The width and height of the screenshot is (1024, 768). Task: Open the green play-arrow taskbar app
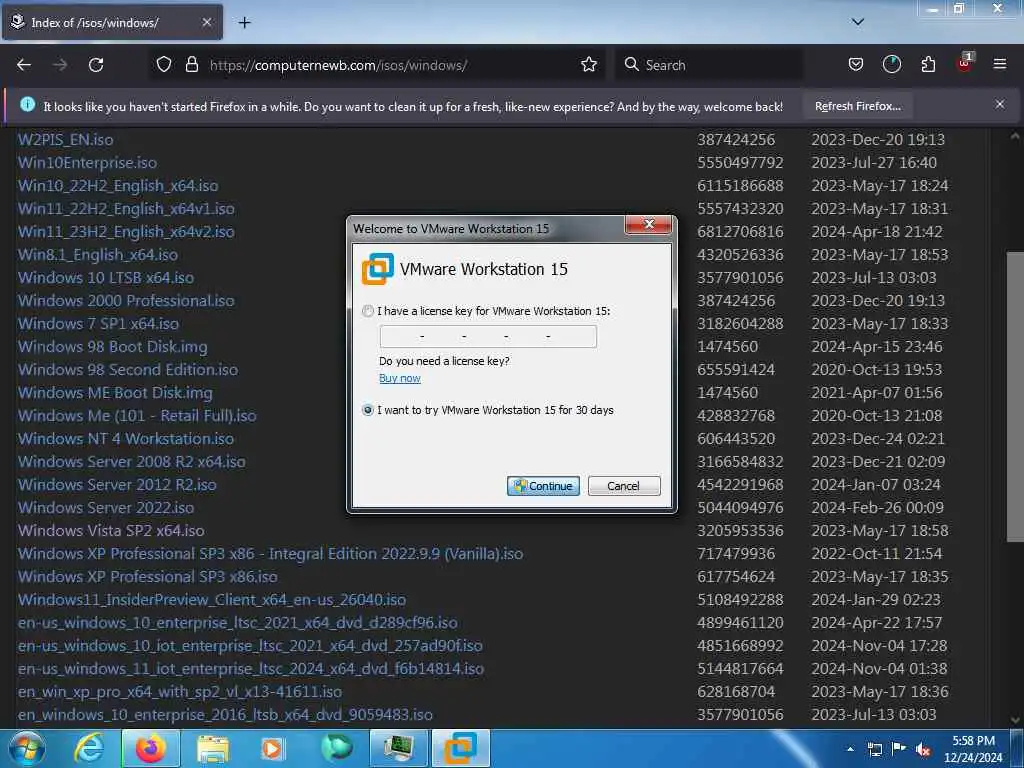coord(336,748)
